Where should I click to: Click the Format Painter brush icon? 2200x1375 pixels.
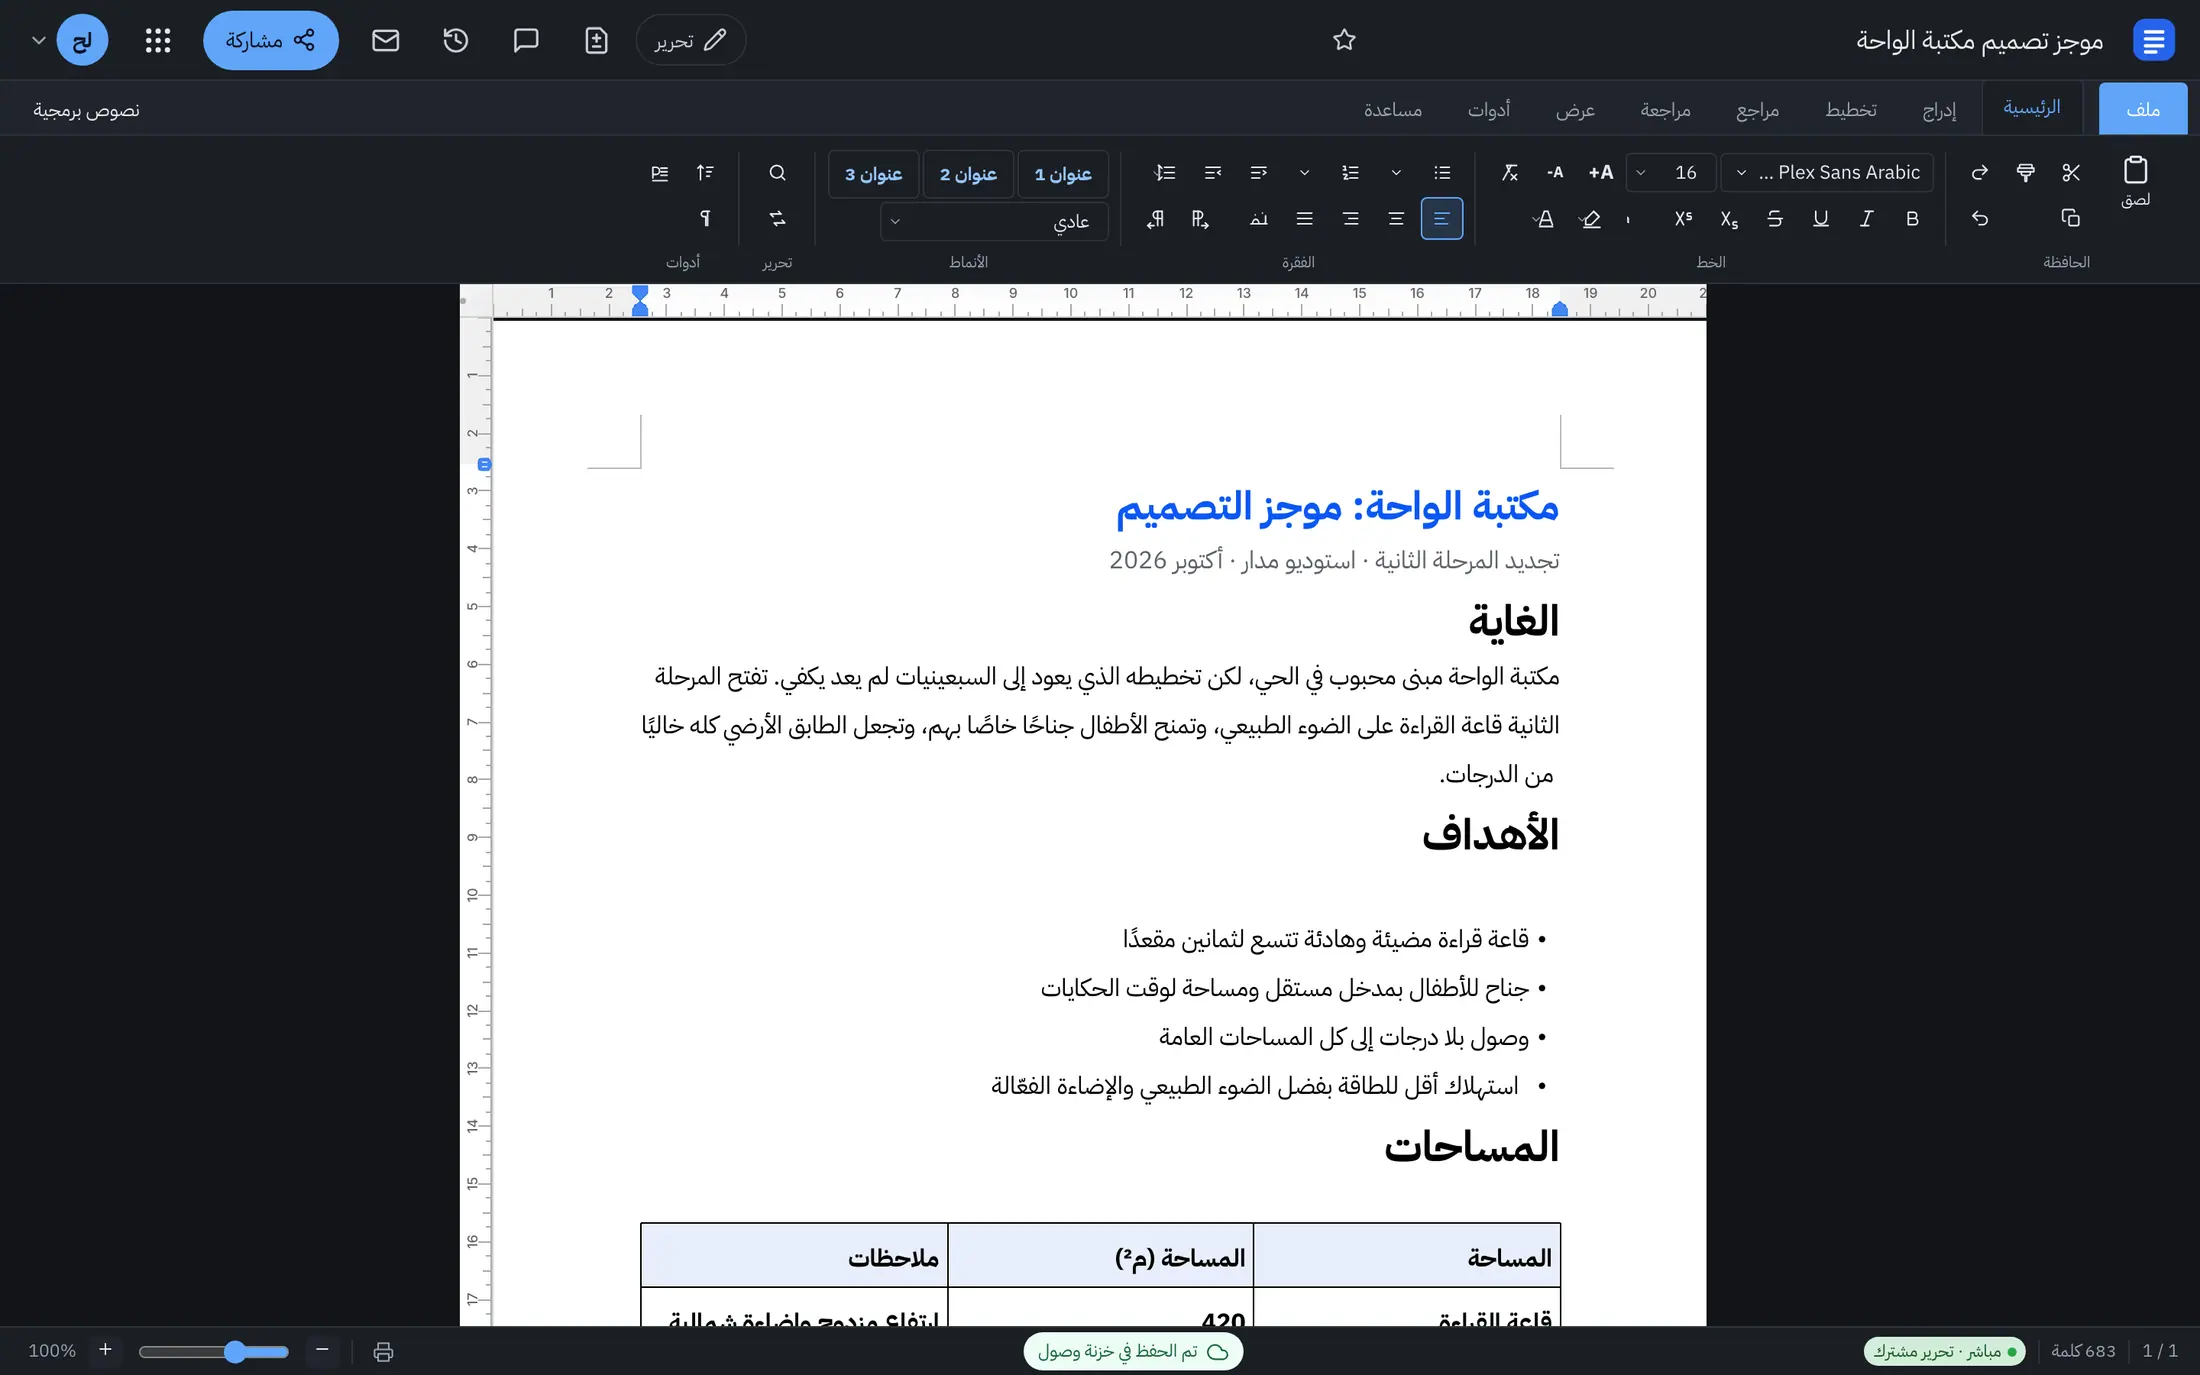pyautogui.click(x=2025, y=173)
